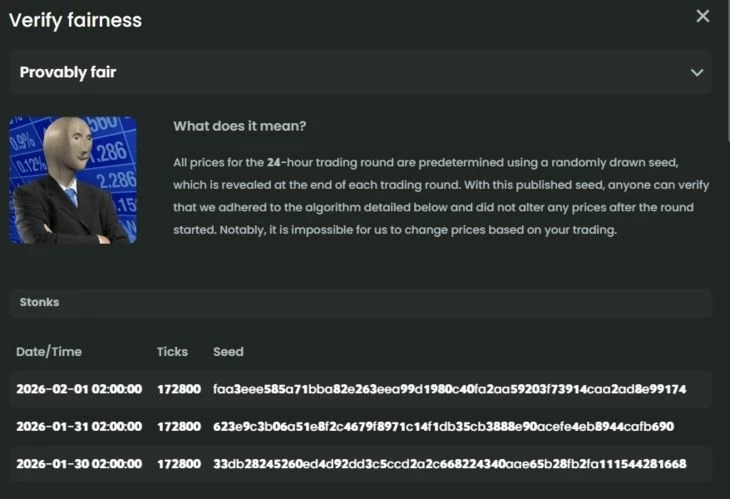Click the Ticks column header

click(x=172, y=352)
